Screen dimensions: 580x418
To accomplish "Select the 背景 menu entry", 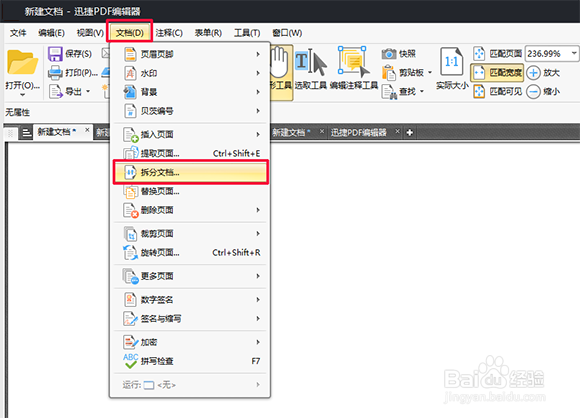I will [x=191, y=92].
